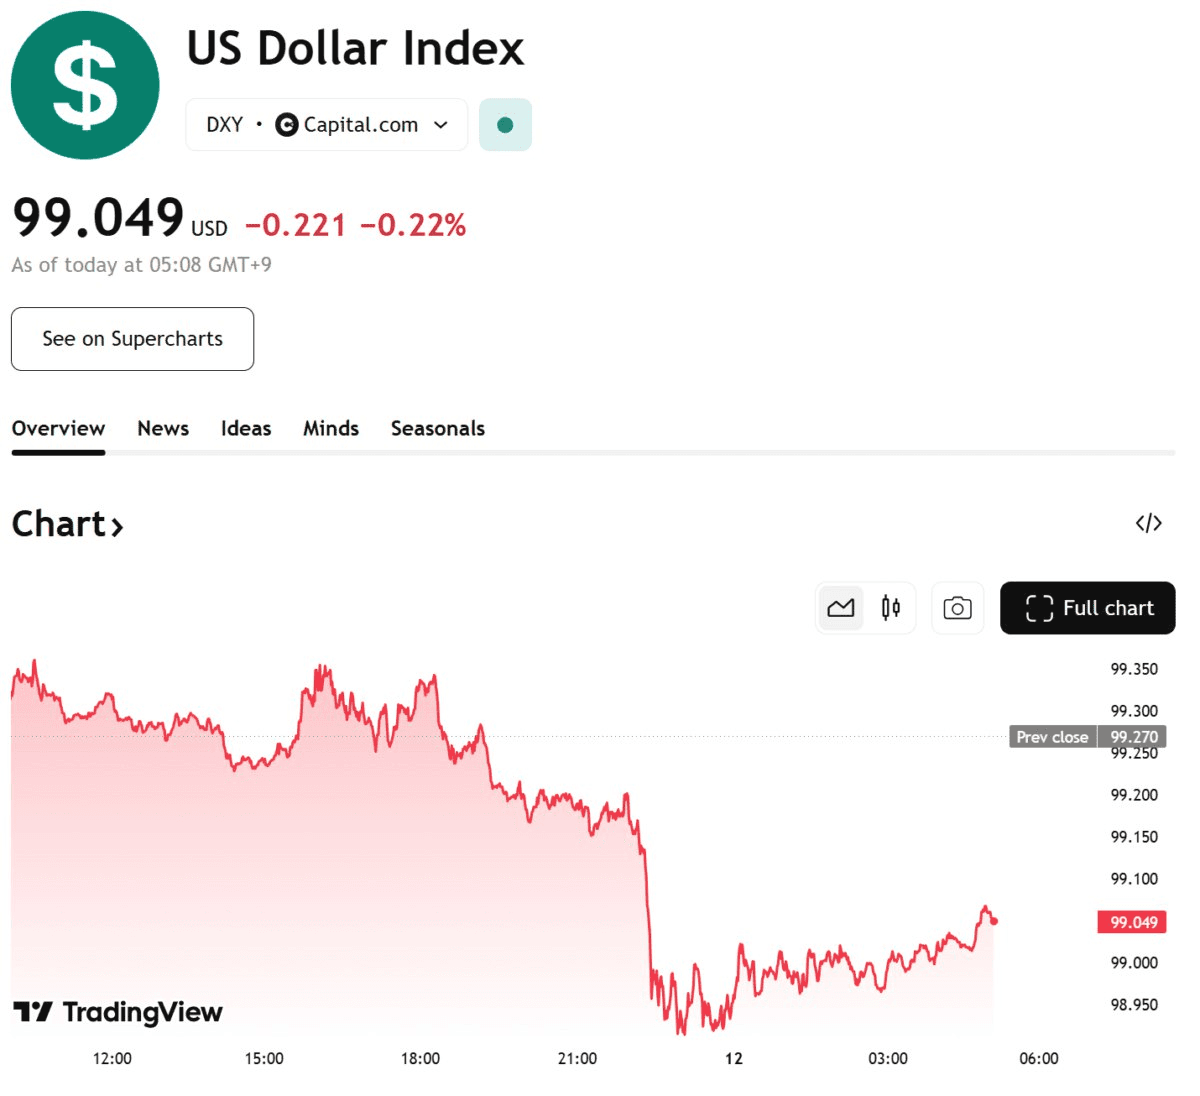Click the Capital.com logo icon
This screenshot has height=1096, width=1200.
pyautogui.click(x=286, y=125)
